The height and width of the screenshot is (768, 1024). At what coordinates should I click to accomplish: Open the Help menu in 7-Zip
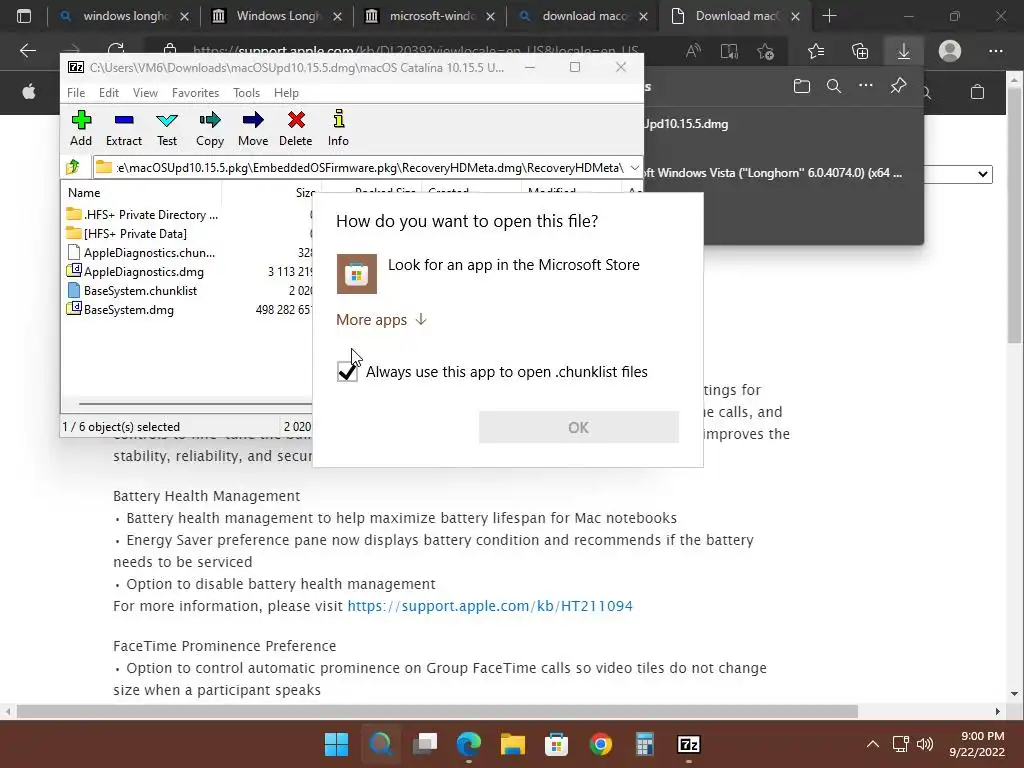(286, 93)
